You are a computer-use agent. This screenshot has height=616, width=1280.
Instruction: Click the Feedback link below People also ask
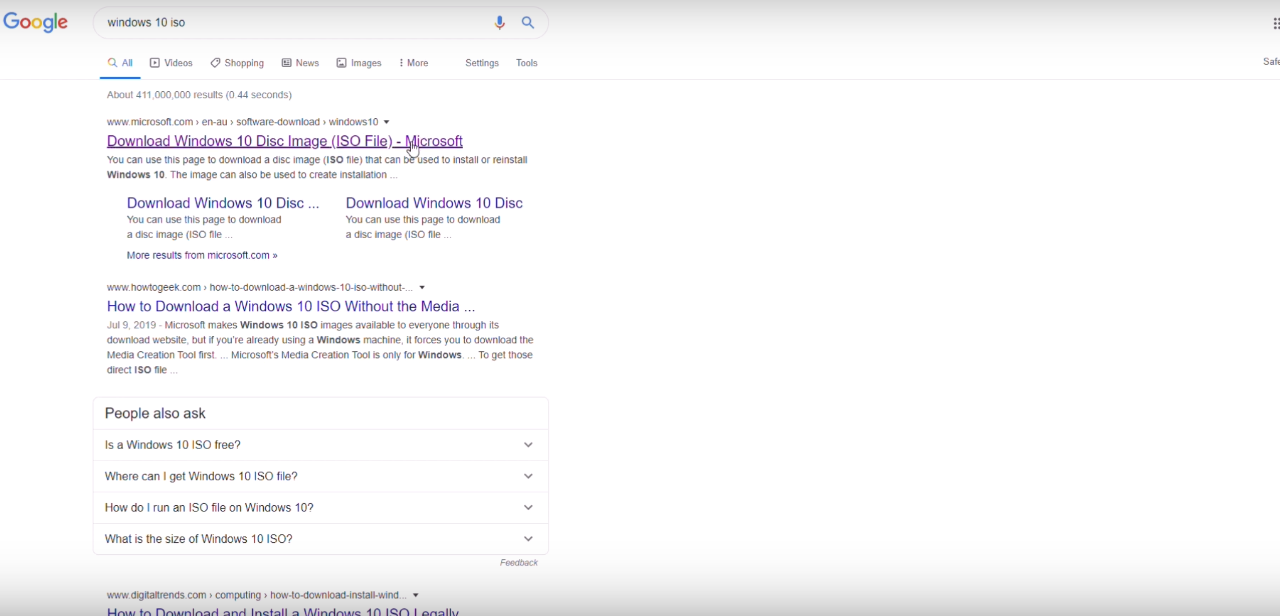519,563
